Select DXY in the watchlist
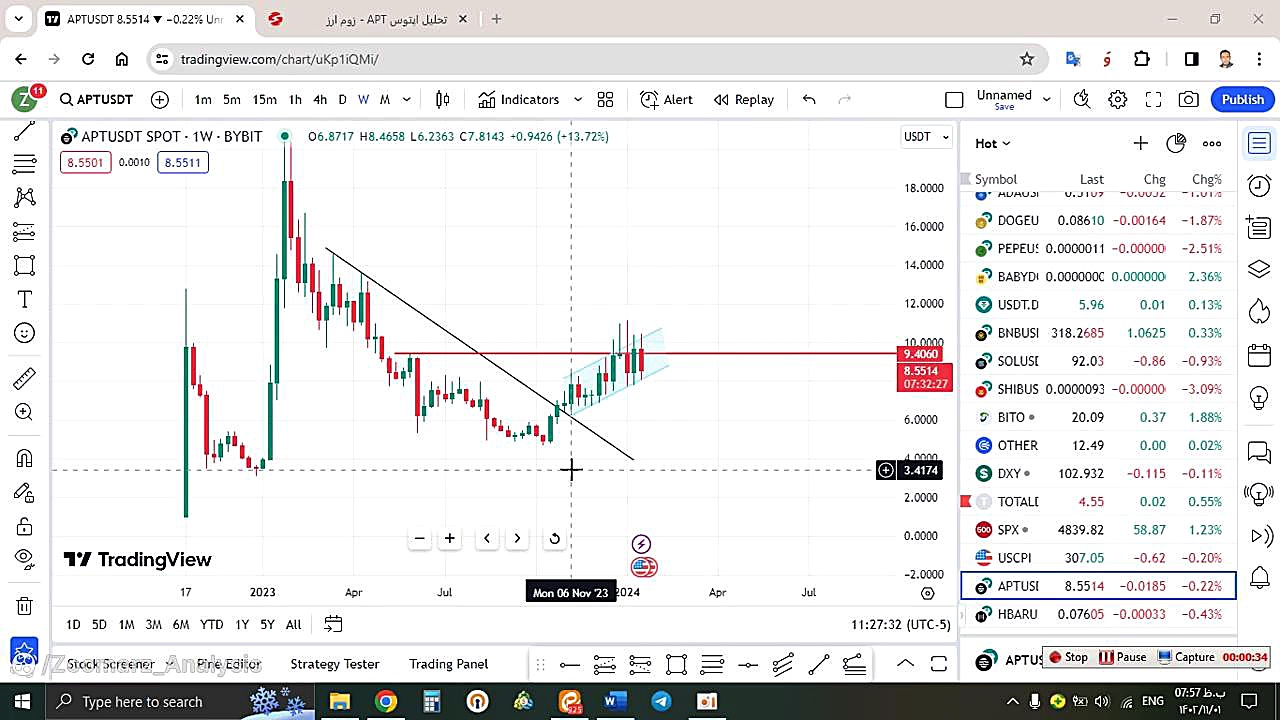The height and width of the screenshot is (720, 1280). 1098,473
